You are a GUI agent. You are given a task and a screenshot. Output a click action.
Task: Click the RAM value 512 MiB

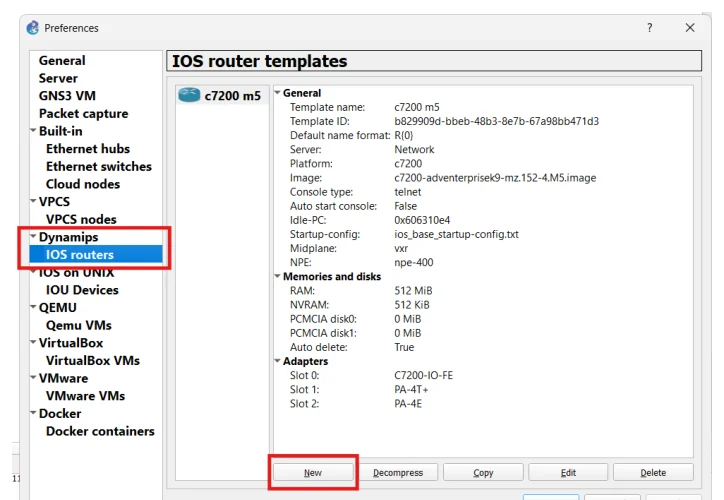pyautogui.click(x=413, y=290)
